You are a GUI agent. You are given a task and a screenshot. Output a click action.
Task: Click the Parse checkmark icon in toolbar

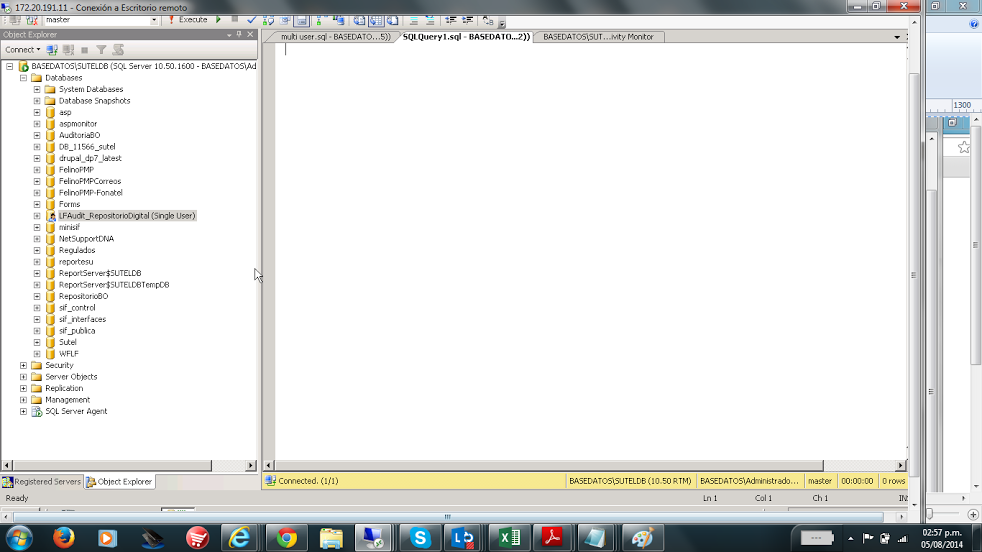point(251,20)
